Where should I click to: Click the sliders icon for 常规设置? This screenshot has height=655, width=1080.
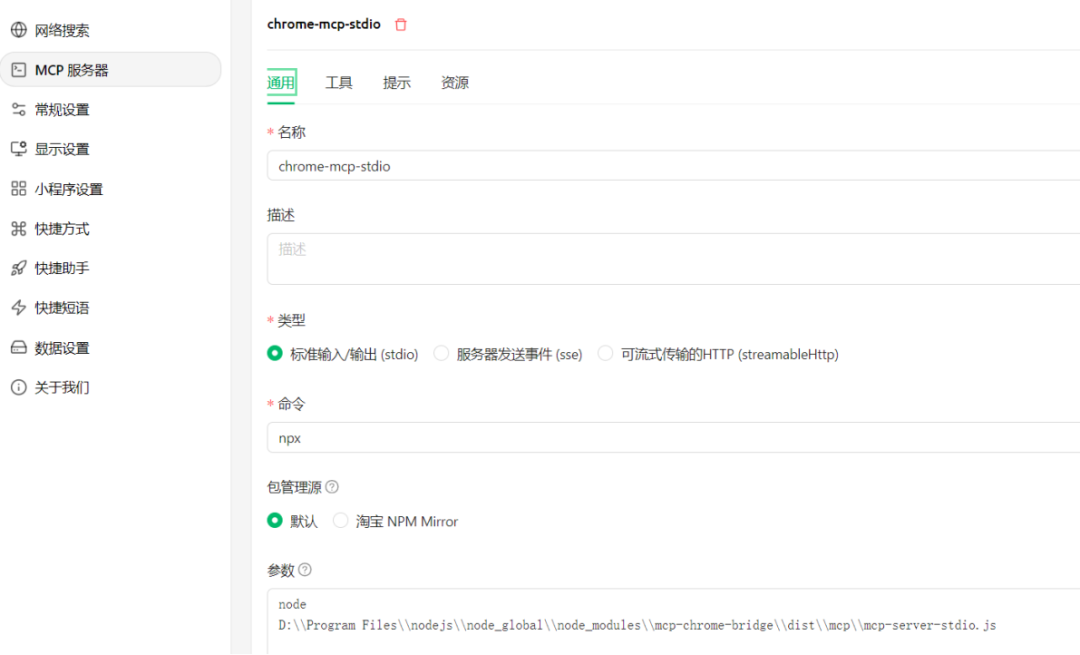(19, 110)
